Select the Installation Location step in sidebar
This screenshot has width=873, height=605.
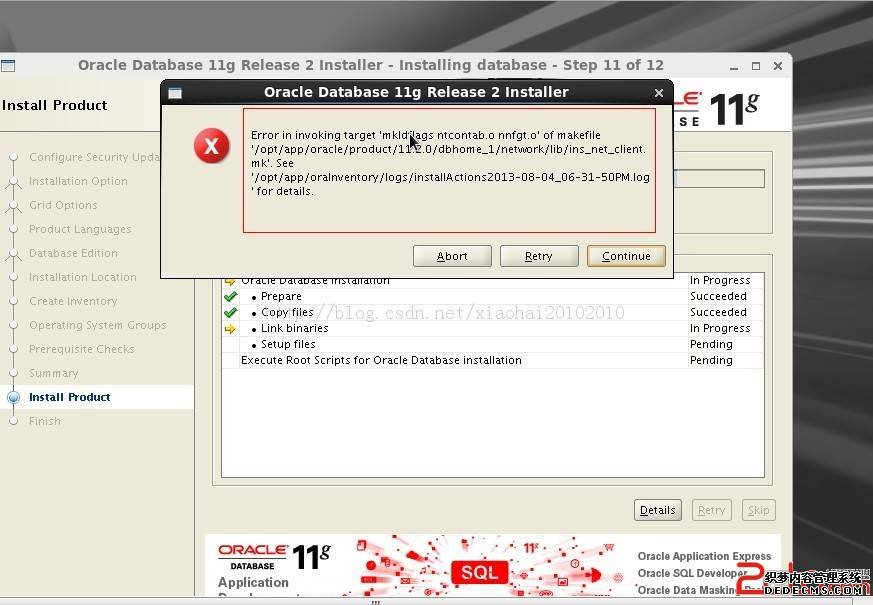click(82, 277)
